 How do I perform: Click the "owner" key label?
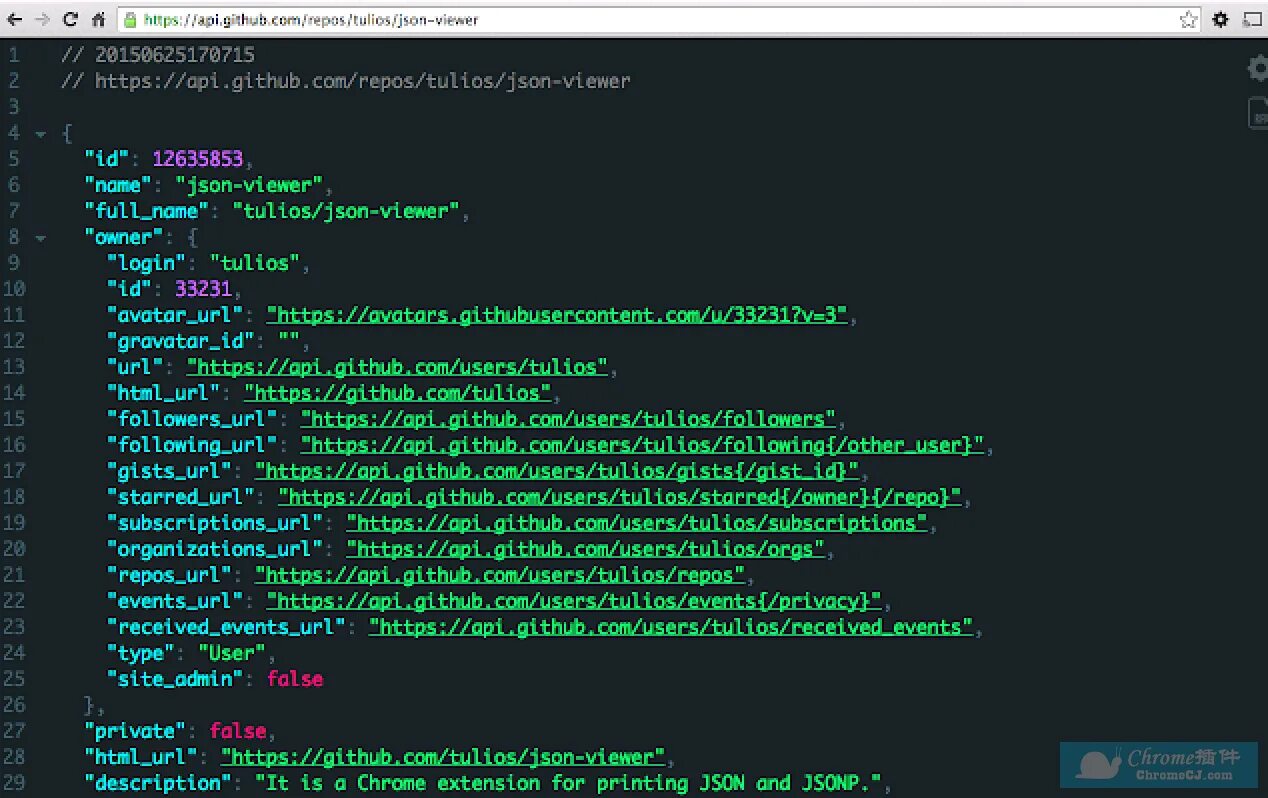123,237
